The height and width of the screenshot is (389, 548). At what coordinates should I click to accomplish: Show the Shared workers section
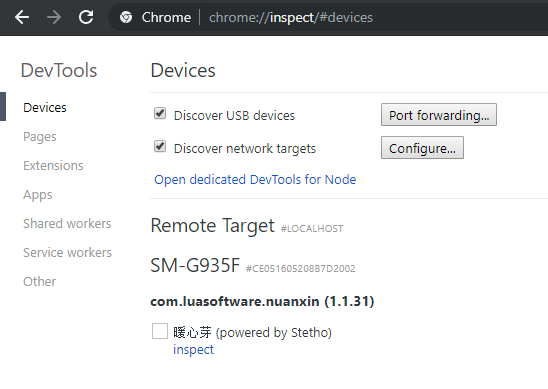(67, 224)
